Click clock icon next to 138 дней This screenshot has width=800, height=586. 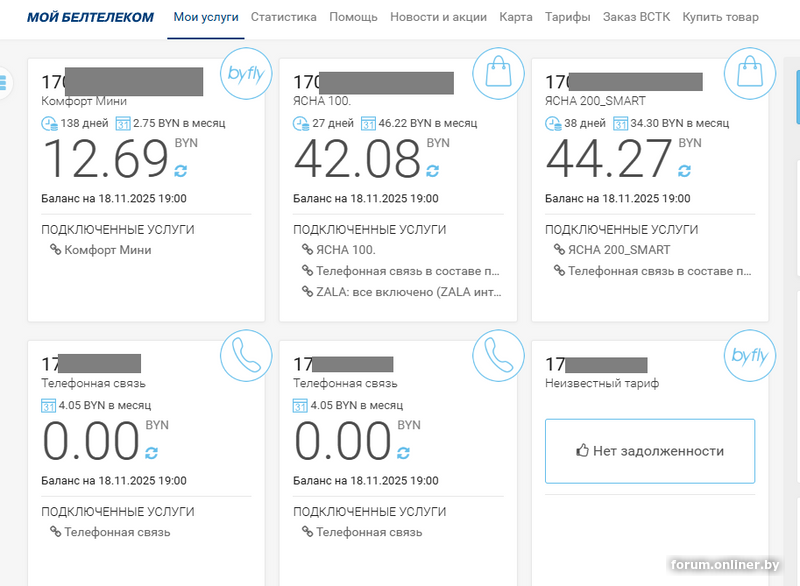pos(49,123)
